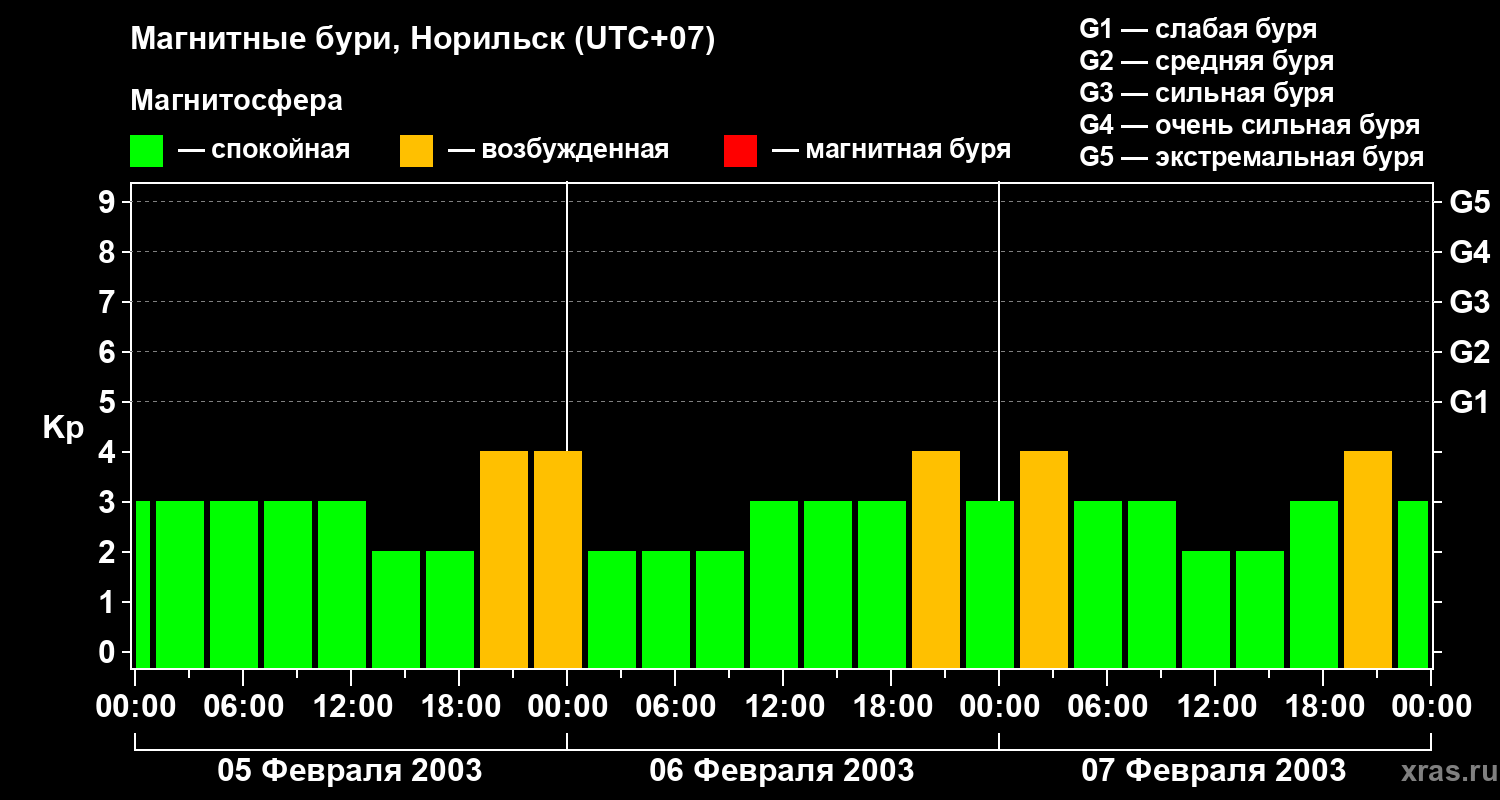Click green Kp 3 bar at 16:00–19:00, 07 Февраля
Viewport: 1500px width, 800px height.
coord(1314,584)
